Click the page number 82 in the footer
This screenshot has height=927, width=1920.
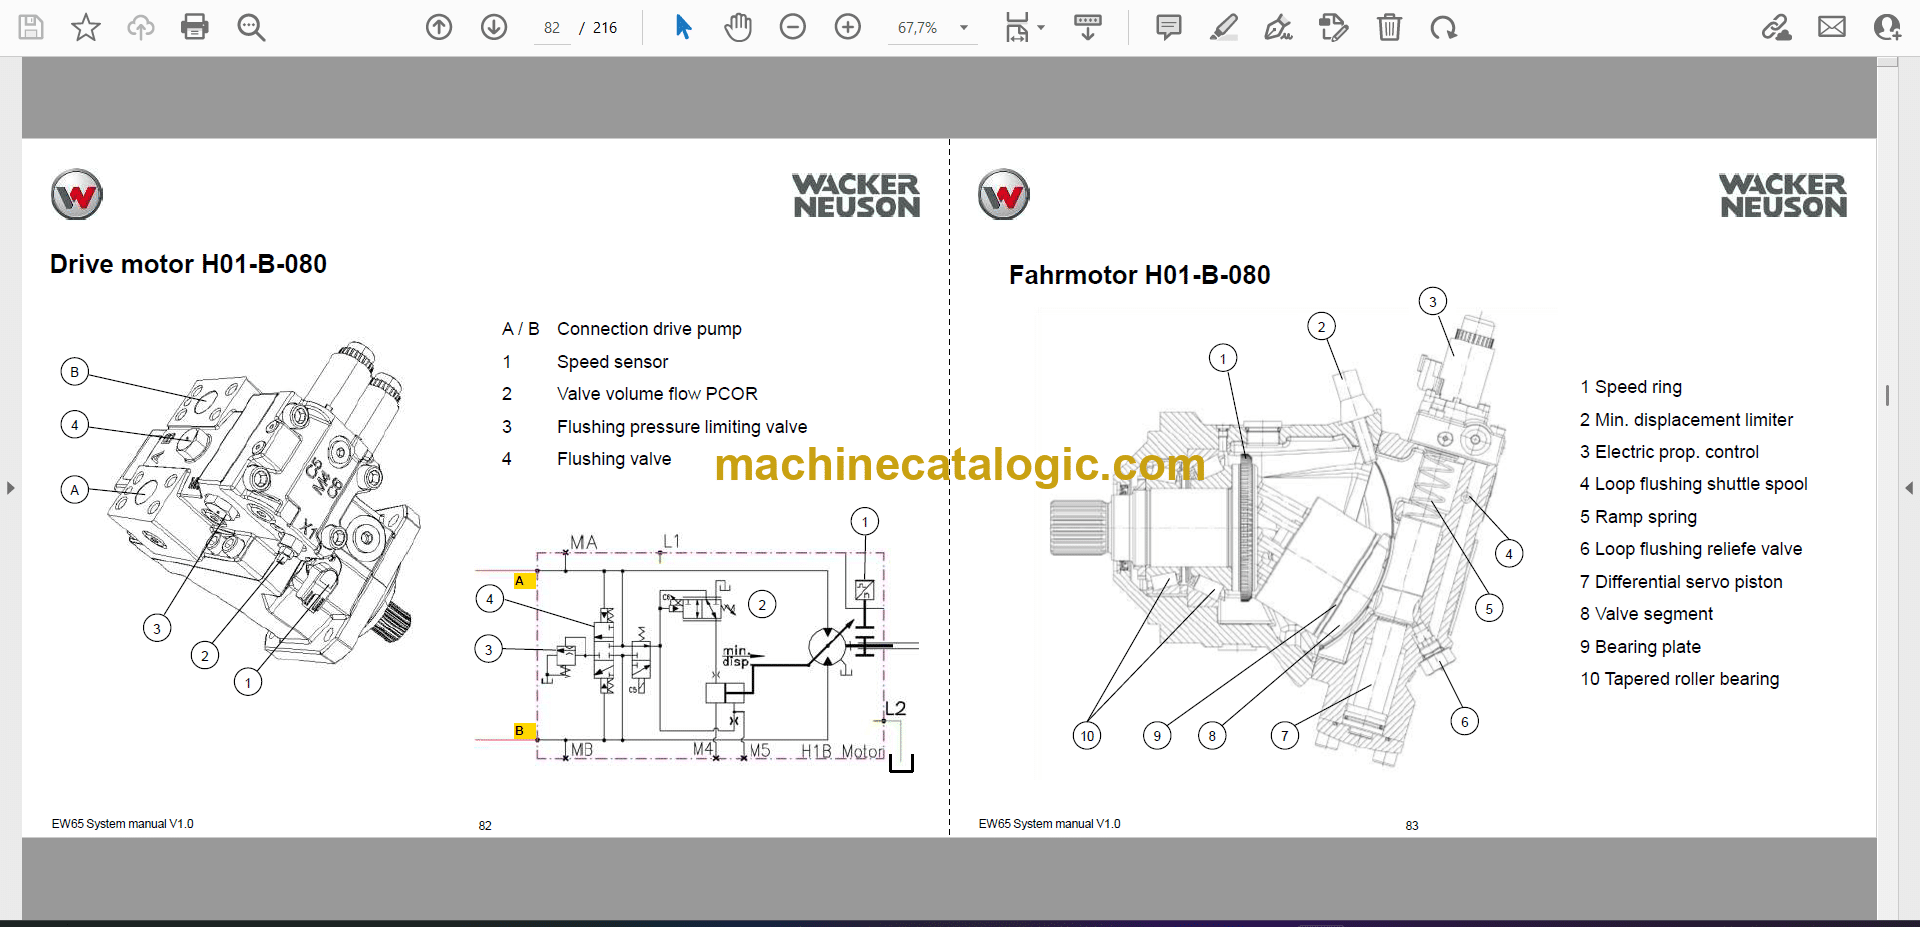[x=485, y=826]
